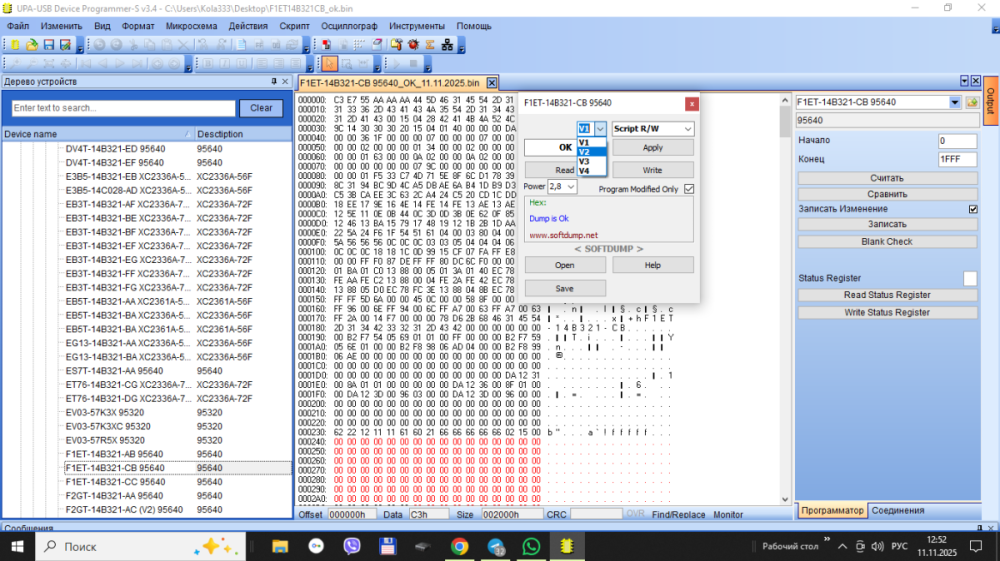Click the Windows Start button

[x=17, y=546]
